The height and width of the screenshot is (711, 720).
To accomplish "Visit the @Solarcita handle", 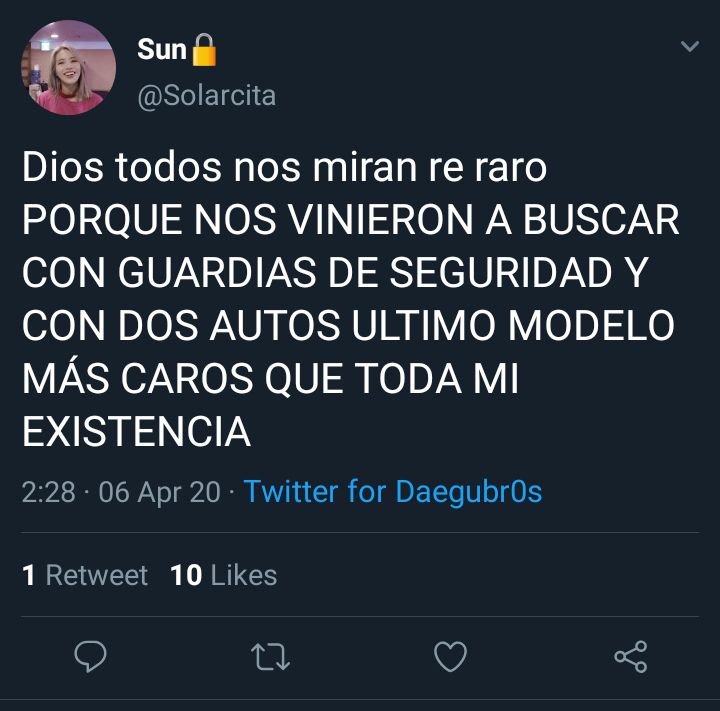I will pos(207,96).
